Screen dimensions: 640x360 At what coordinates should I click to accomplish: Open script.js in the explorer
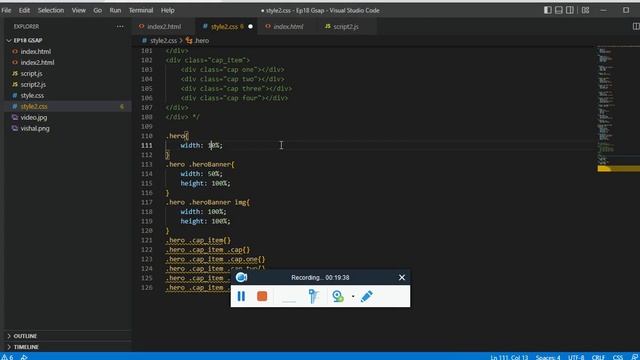click(31, 73)
